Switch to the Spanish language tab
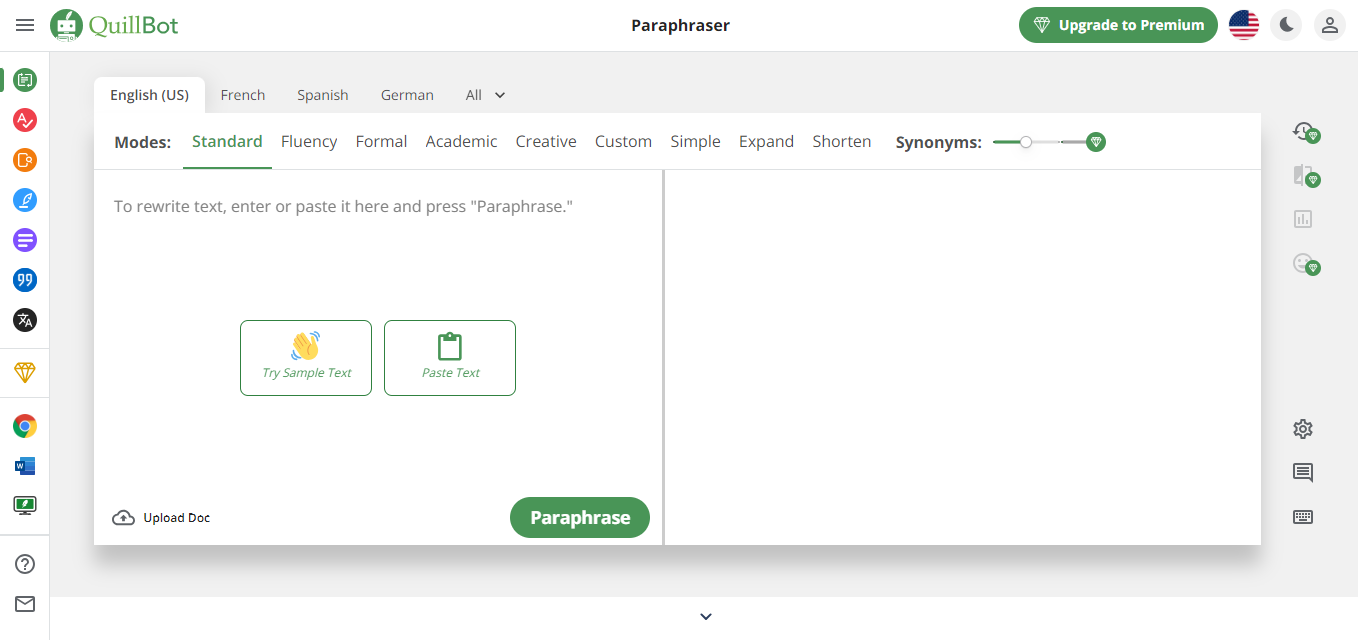1358x640 pixels. click(322, 95)
